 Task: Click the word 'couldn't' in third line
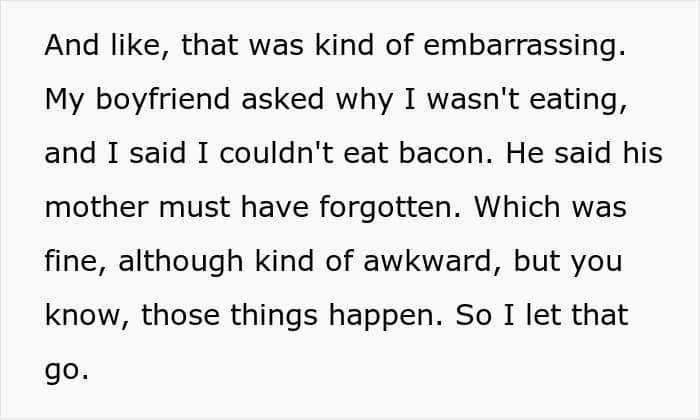[276, 153]
